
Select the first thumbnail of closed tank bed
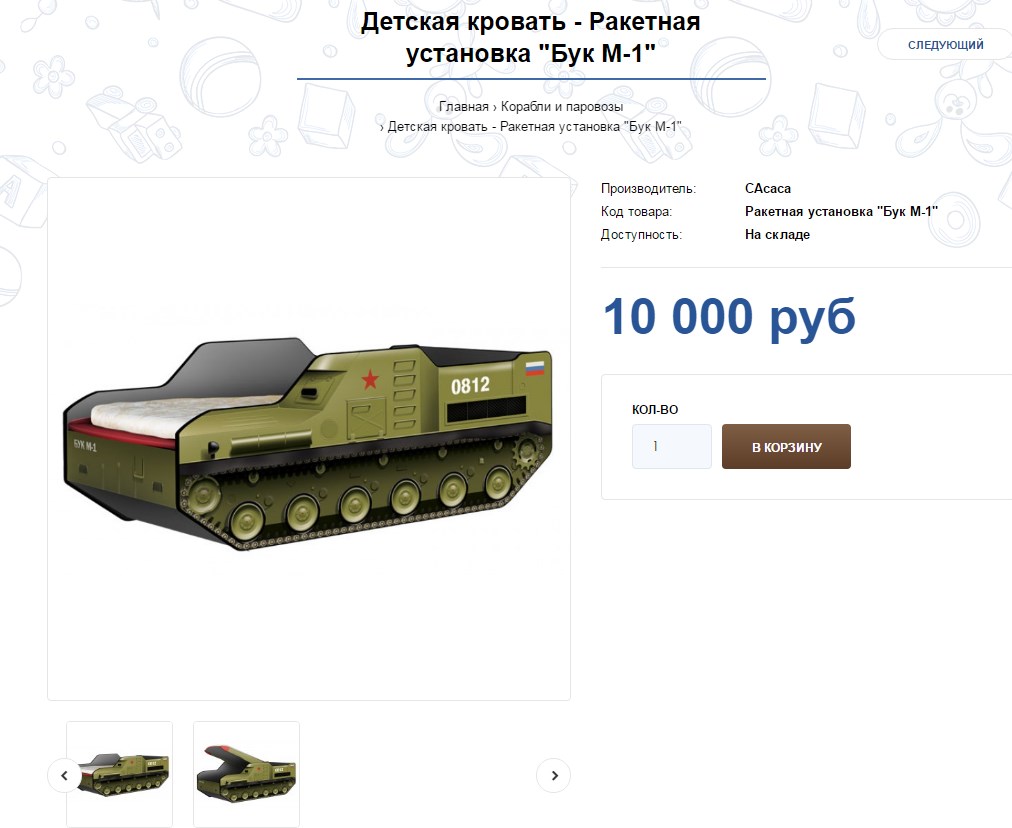[x=119, y=774]
